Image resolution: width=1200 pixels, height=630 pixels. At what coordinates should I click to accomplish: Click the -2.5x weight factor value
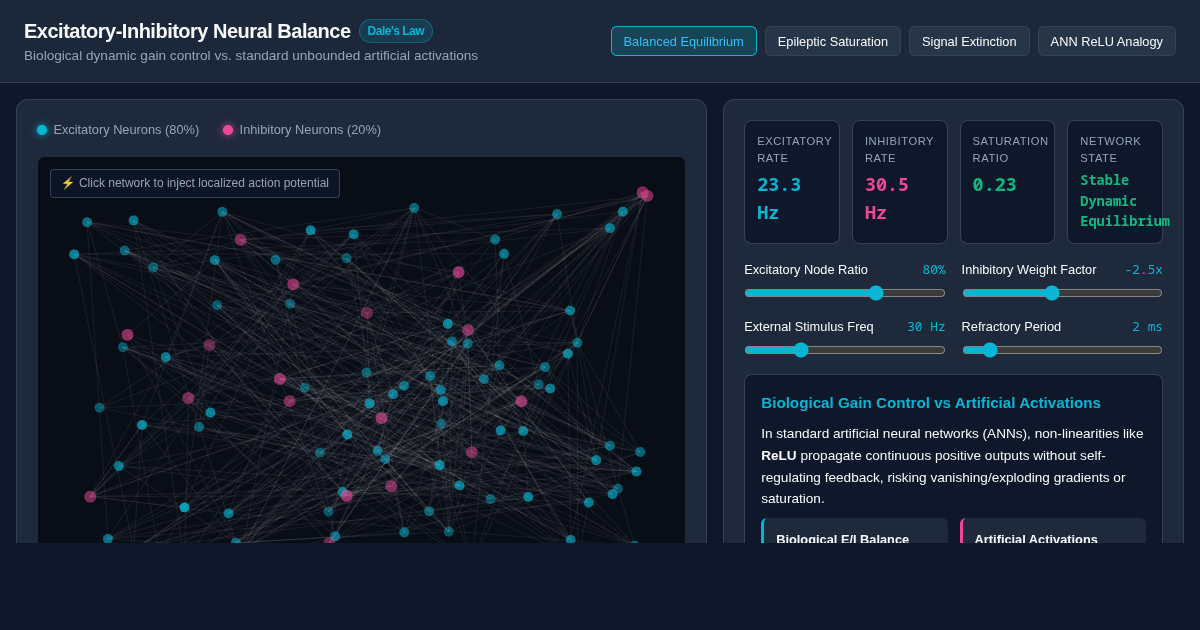(1143, 270)
